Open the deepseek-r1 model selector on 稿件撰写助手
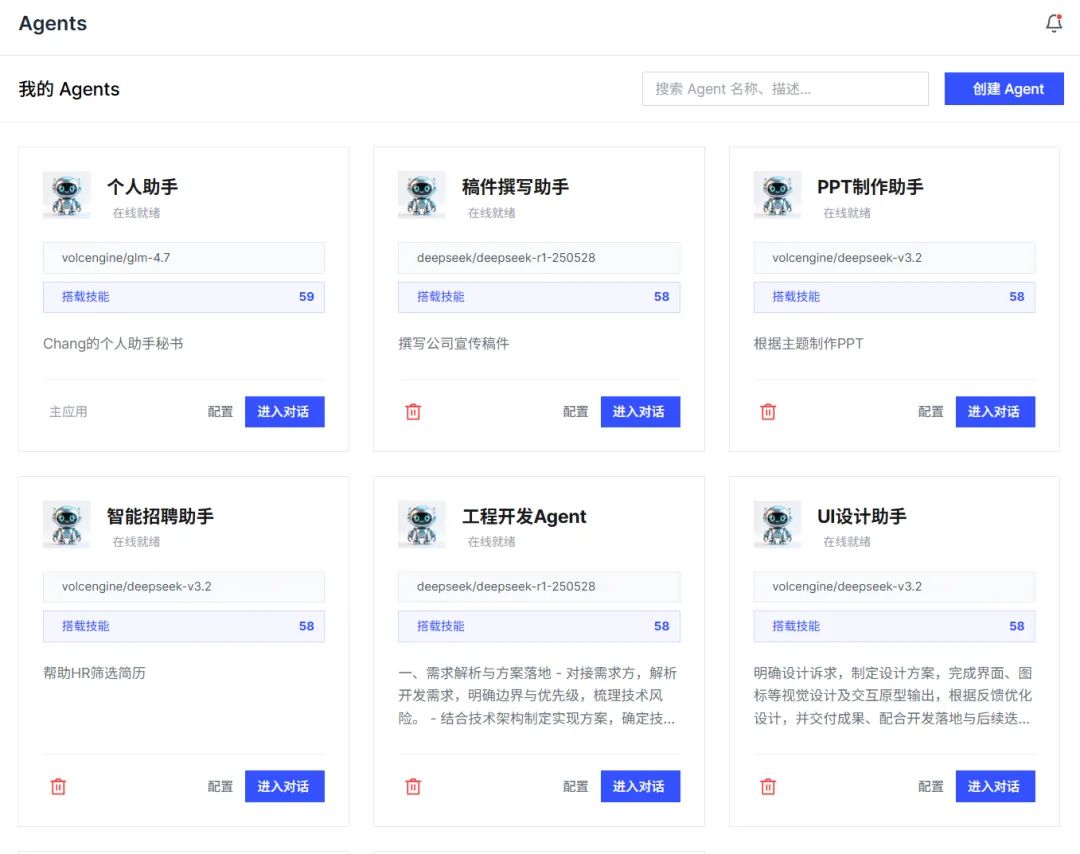Image resolution: width=1080 pixels, height=854 pixels. click(538, 257)
